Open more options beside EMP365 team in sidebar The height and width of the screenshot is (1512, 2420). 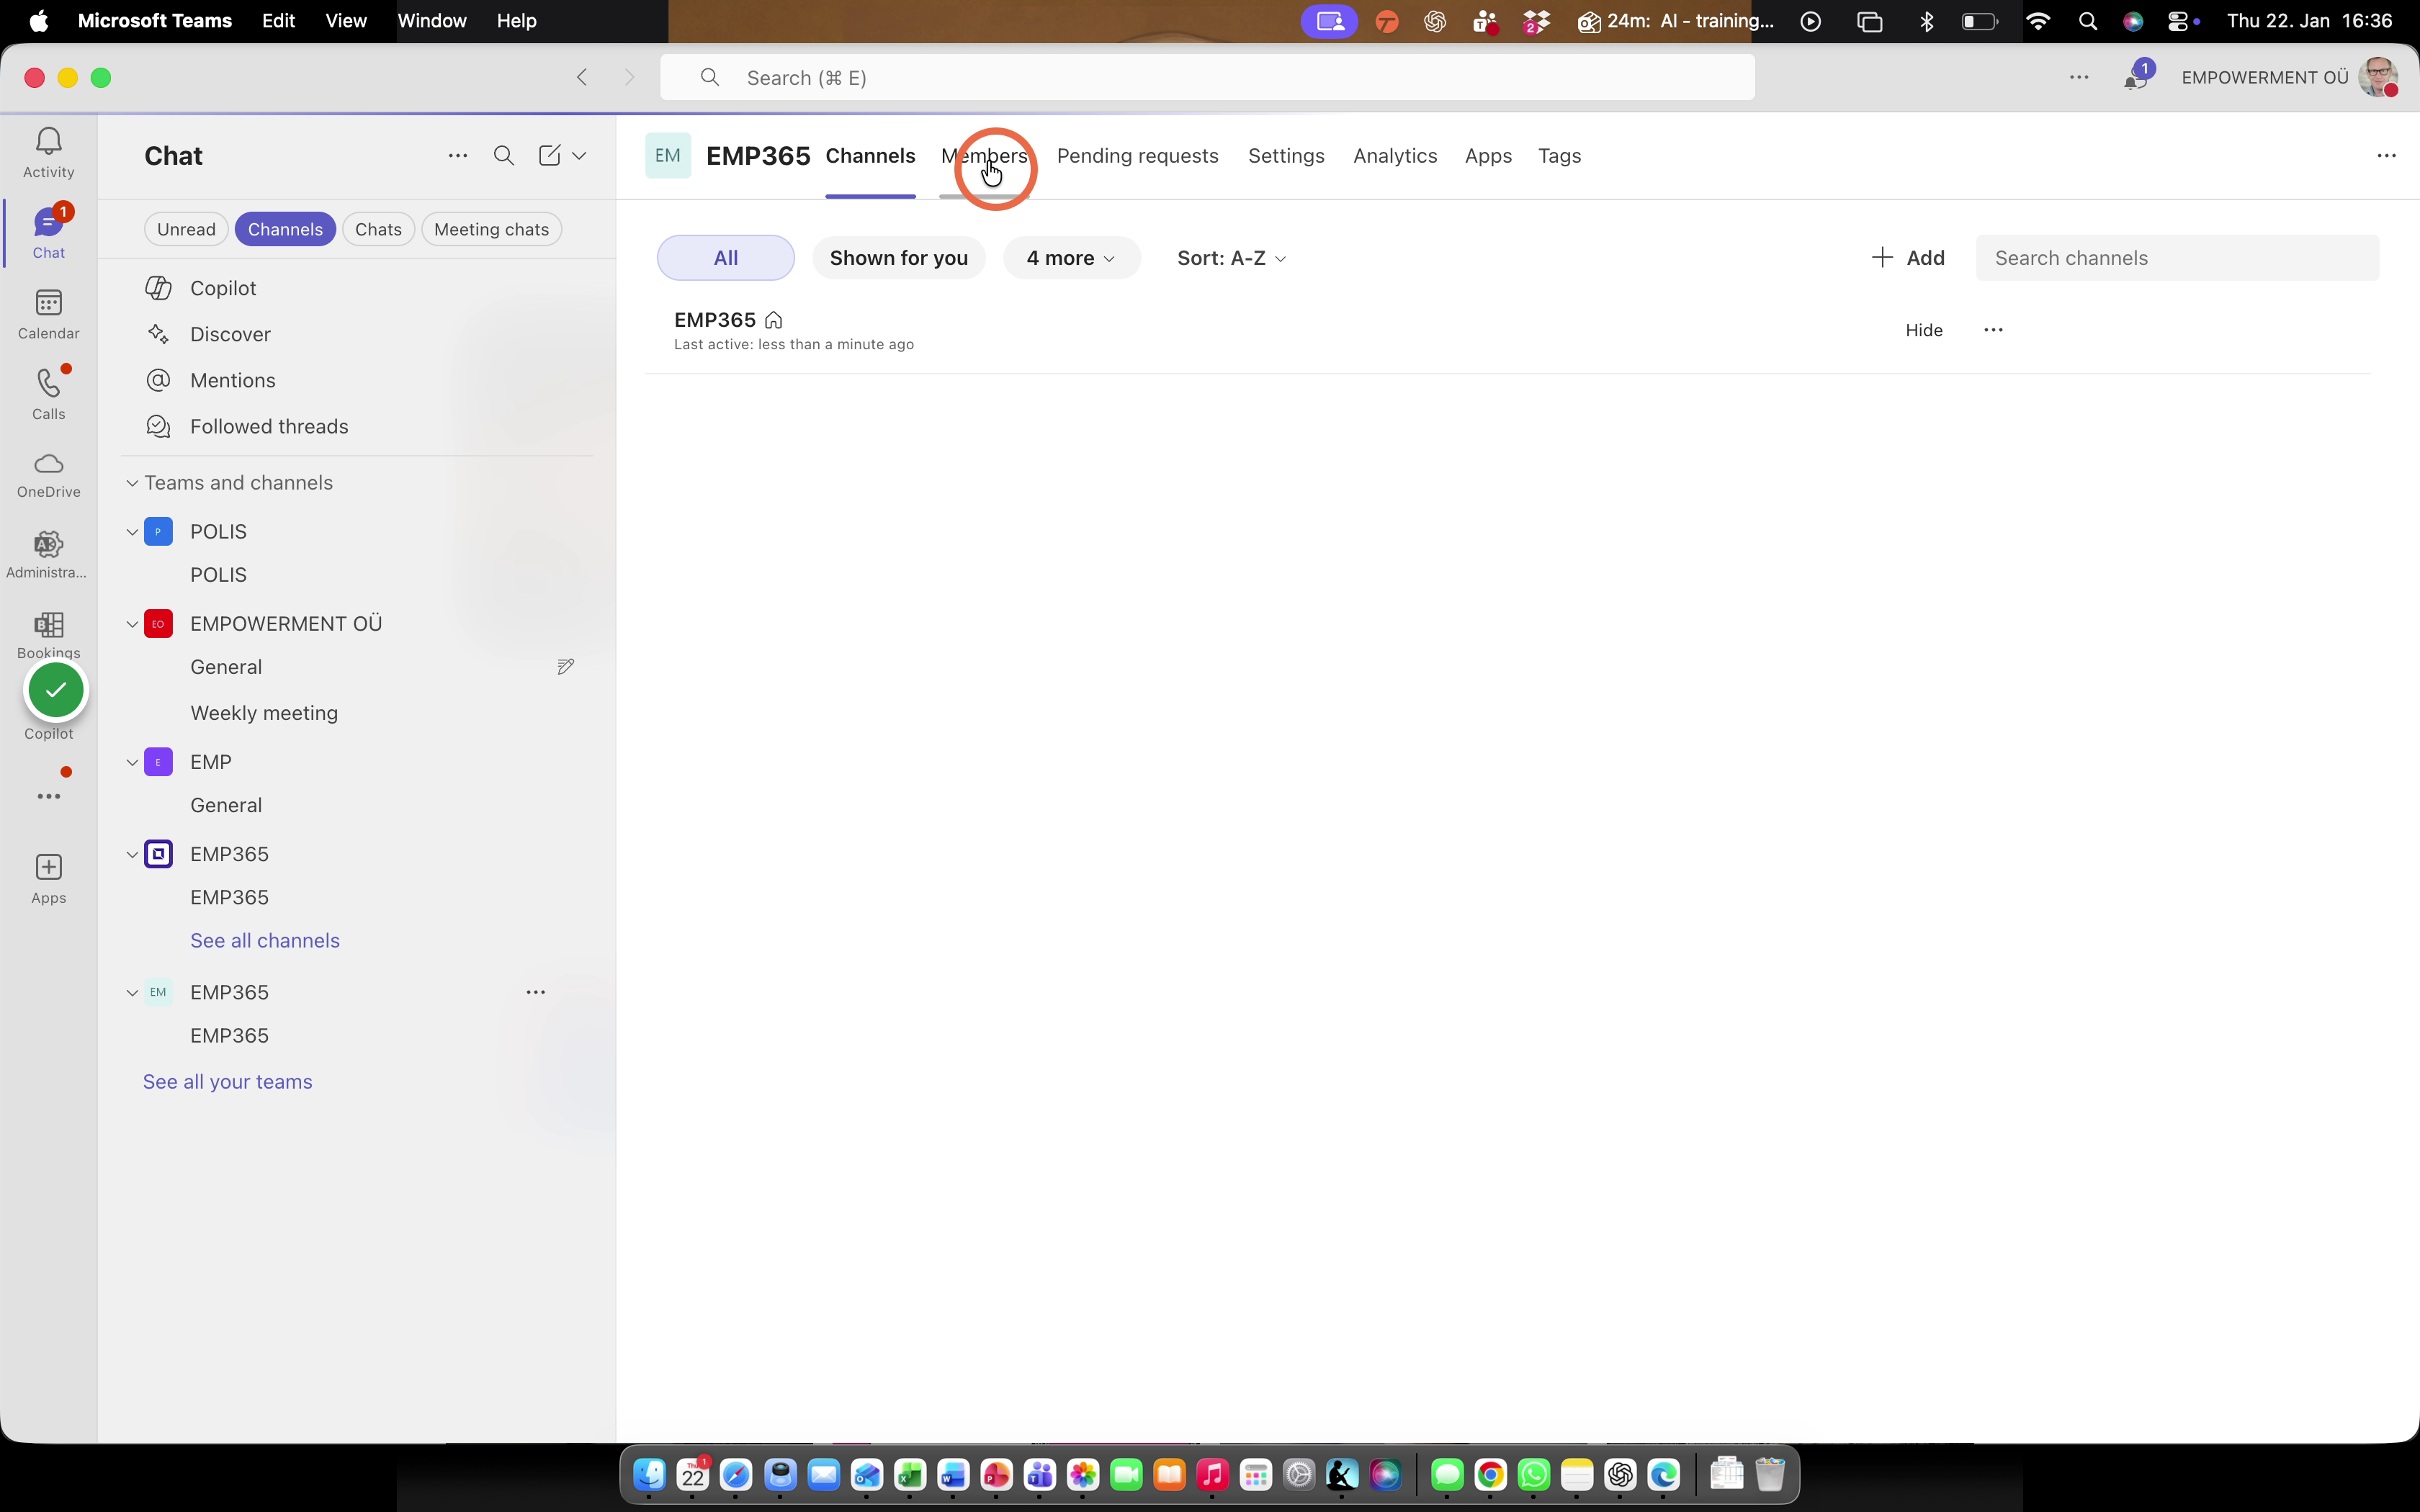coord(536,992)
